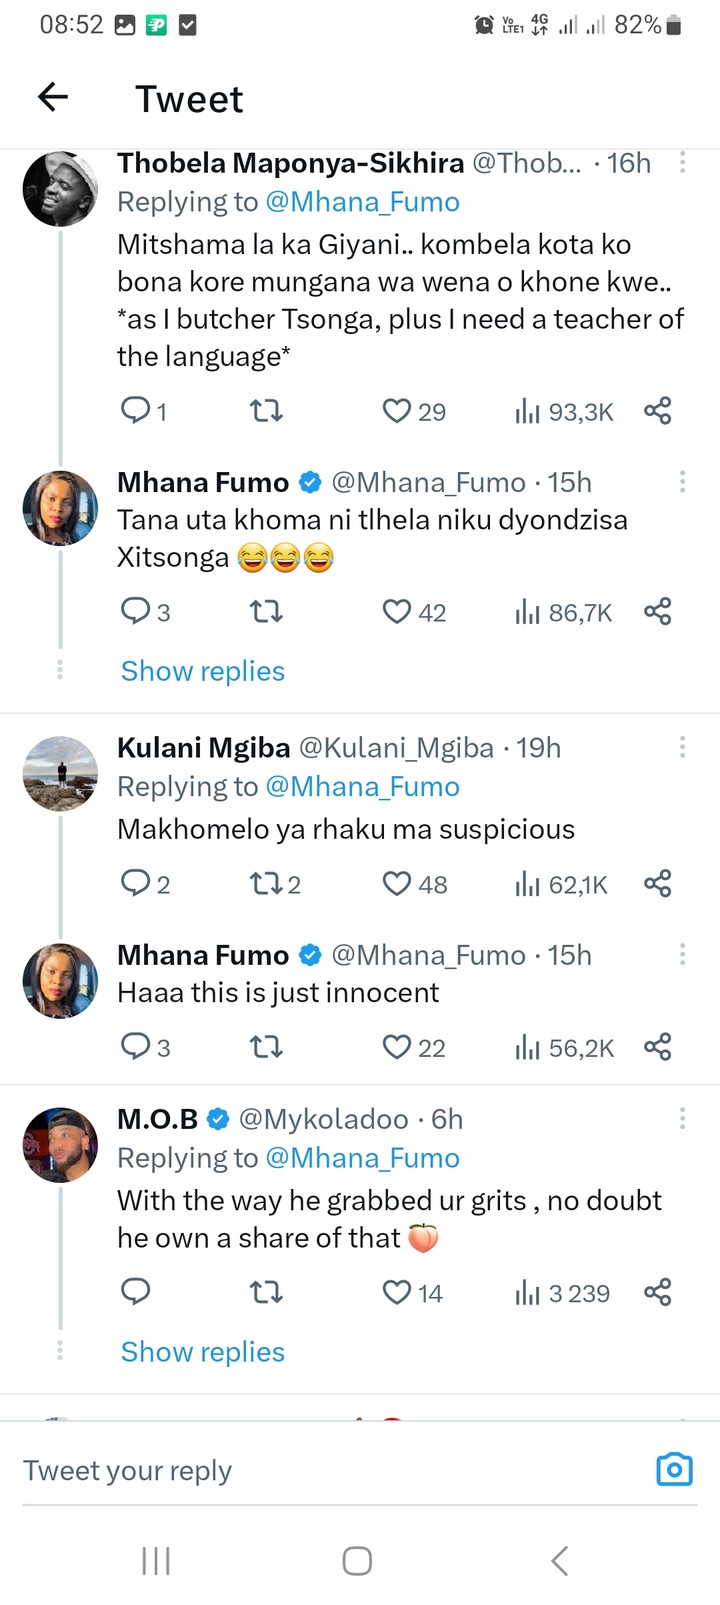Screen dimensions: 720x1605
Task: Like Thobela Maponya-Sikhira's reply
Action: click(398, 411)
